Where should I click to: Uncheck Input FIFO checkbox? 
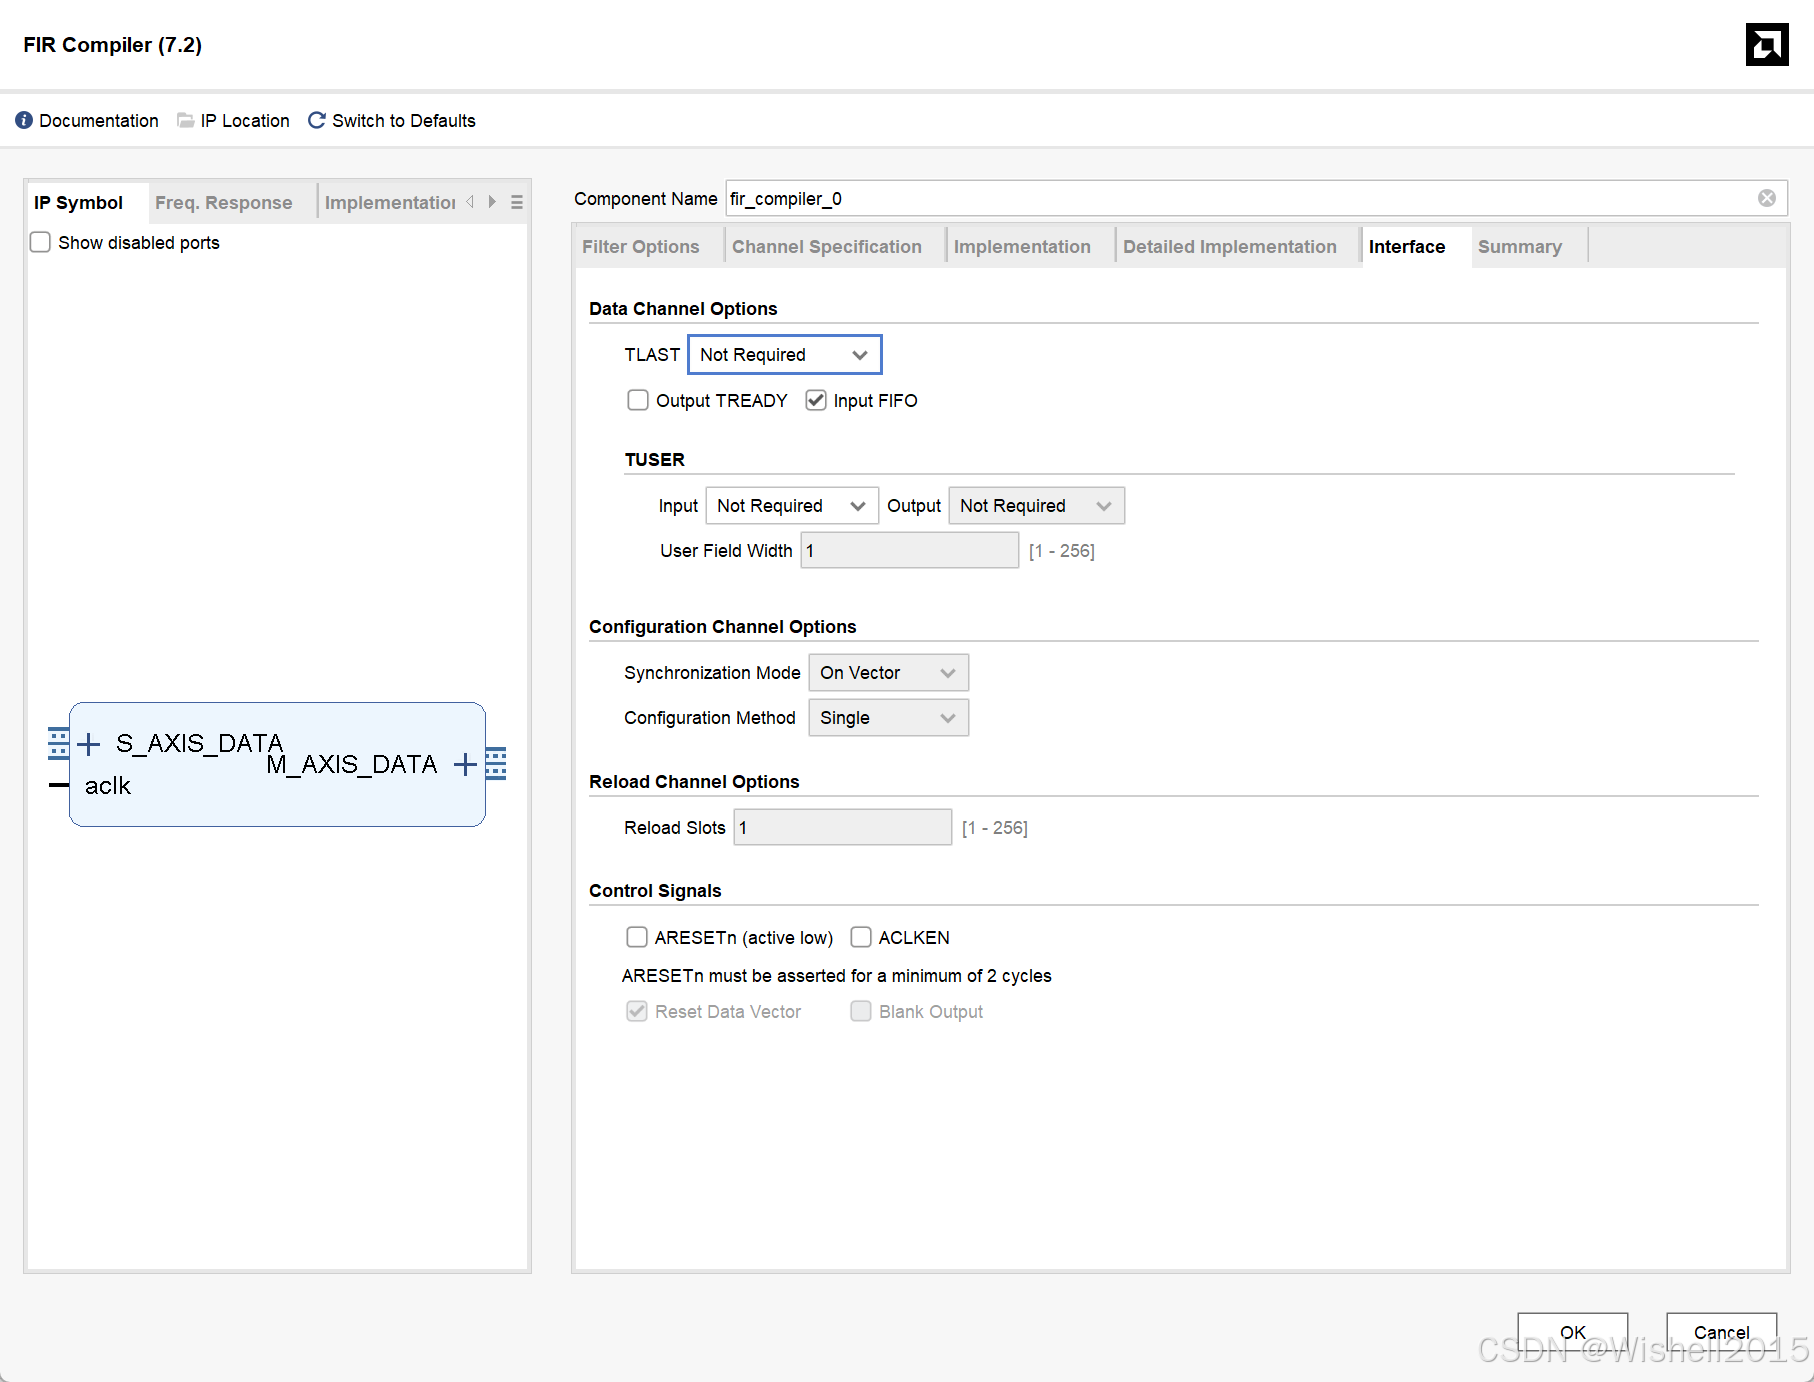coord(816,400)
